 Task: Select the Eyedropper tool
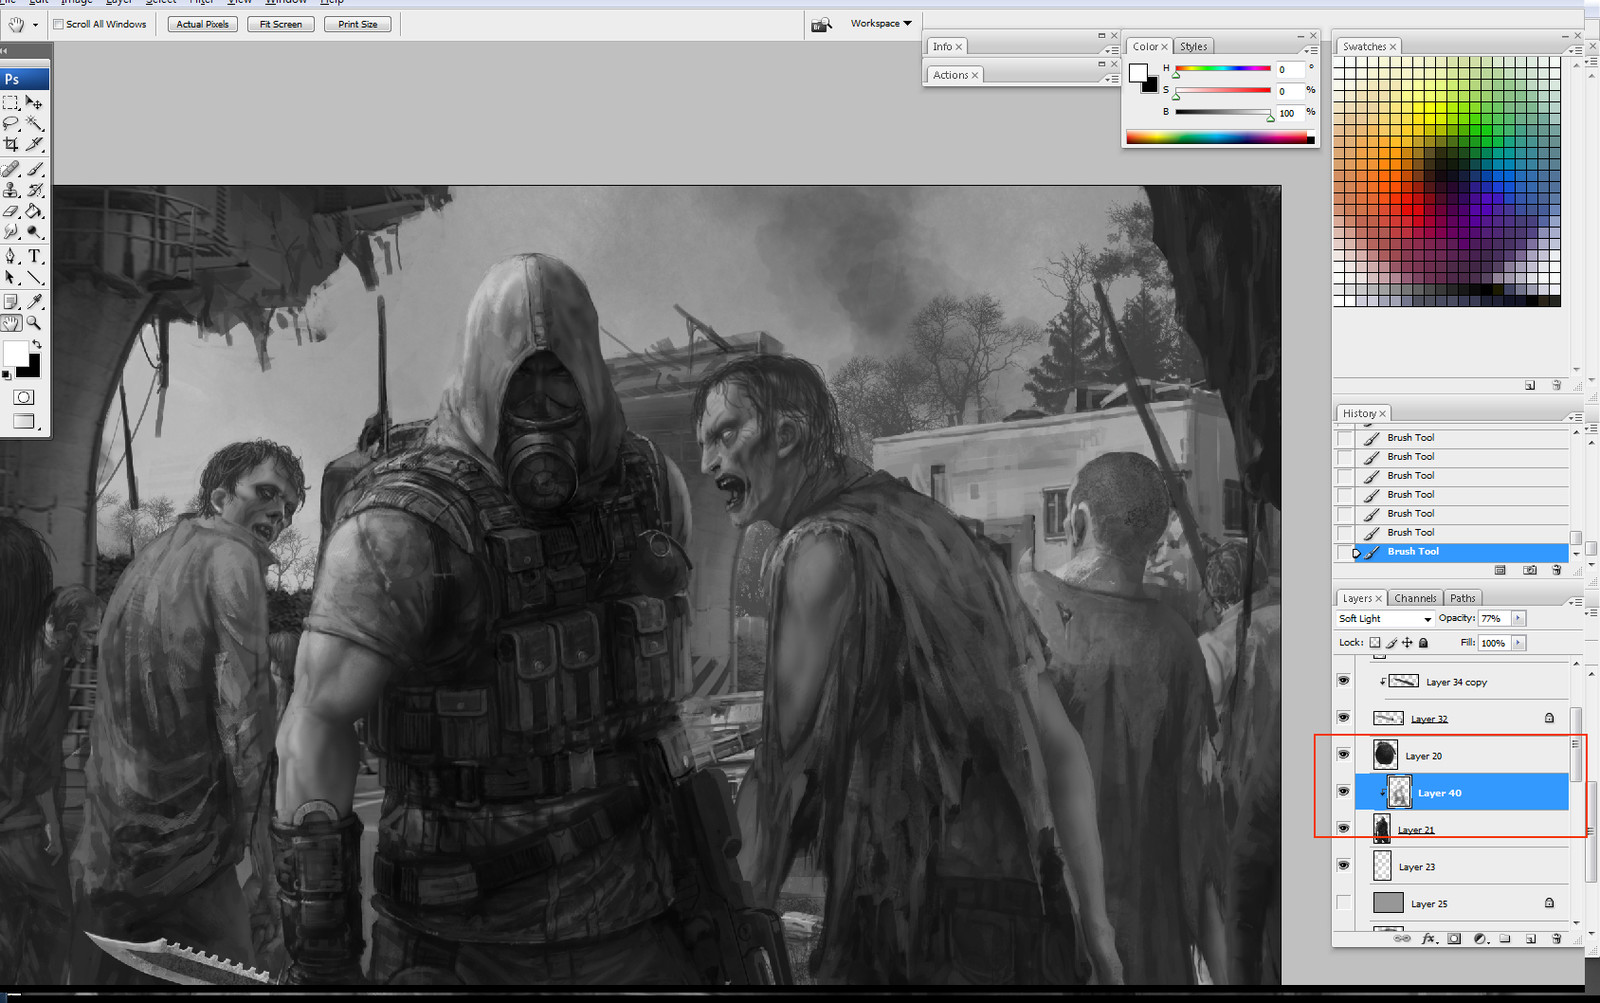[34, 301]
